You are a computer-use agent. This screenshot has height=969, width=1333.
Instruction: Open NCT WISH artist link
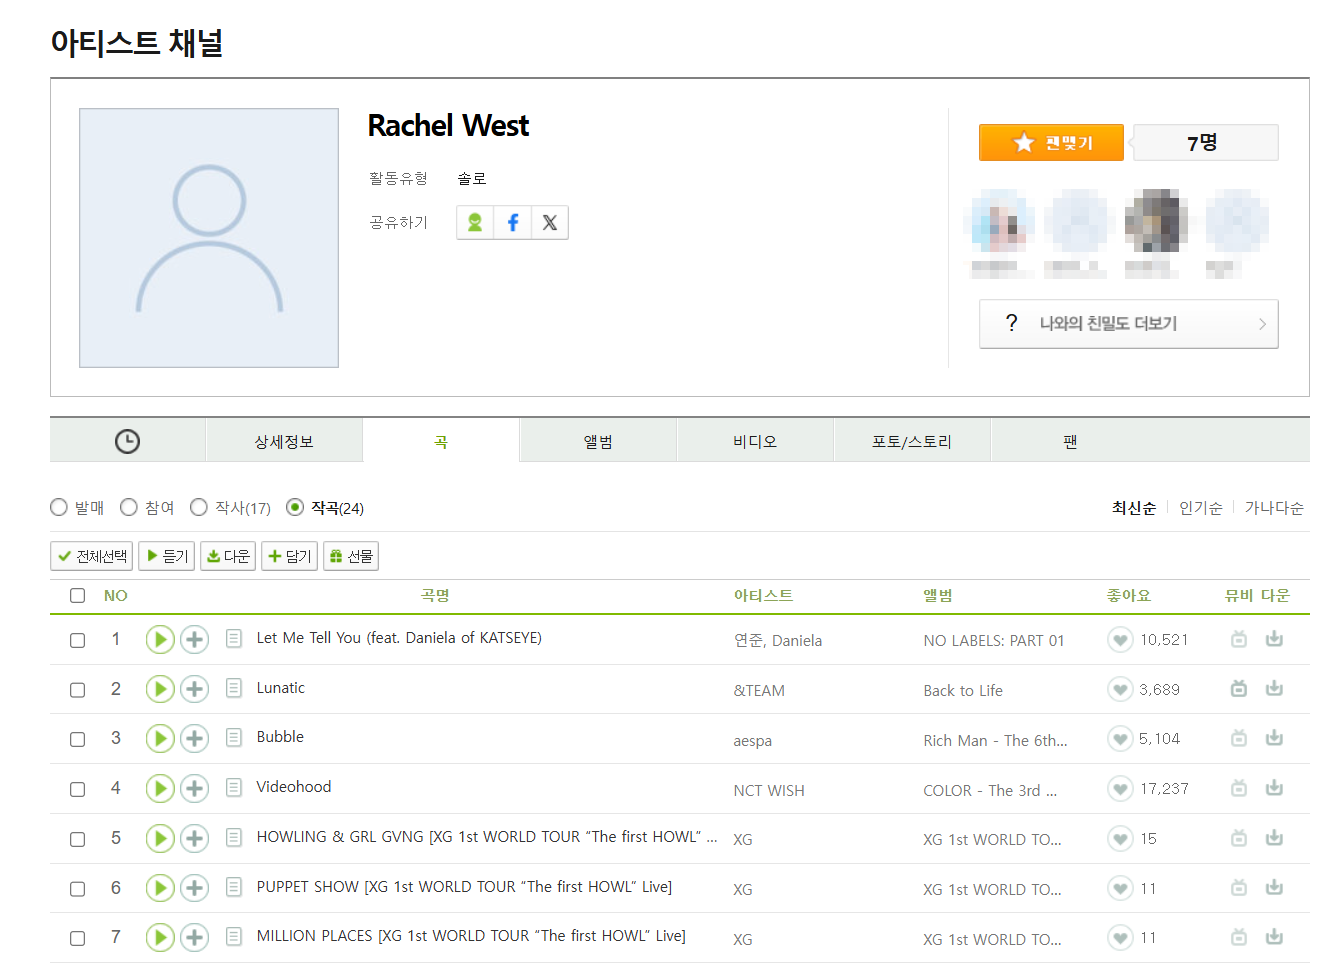pyautogui.click(x=768, y=790)
